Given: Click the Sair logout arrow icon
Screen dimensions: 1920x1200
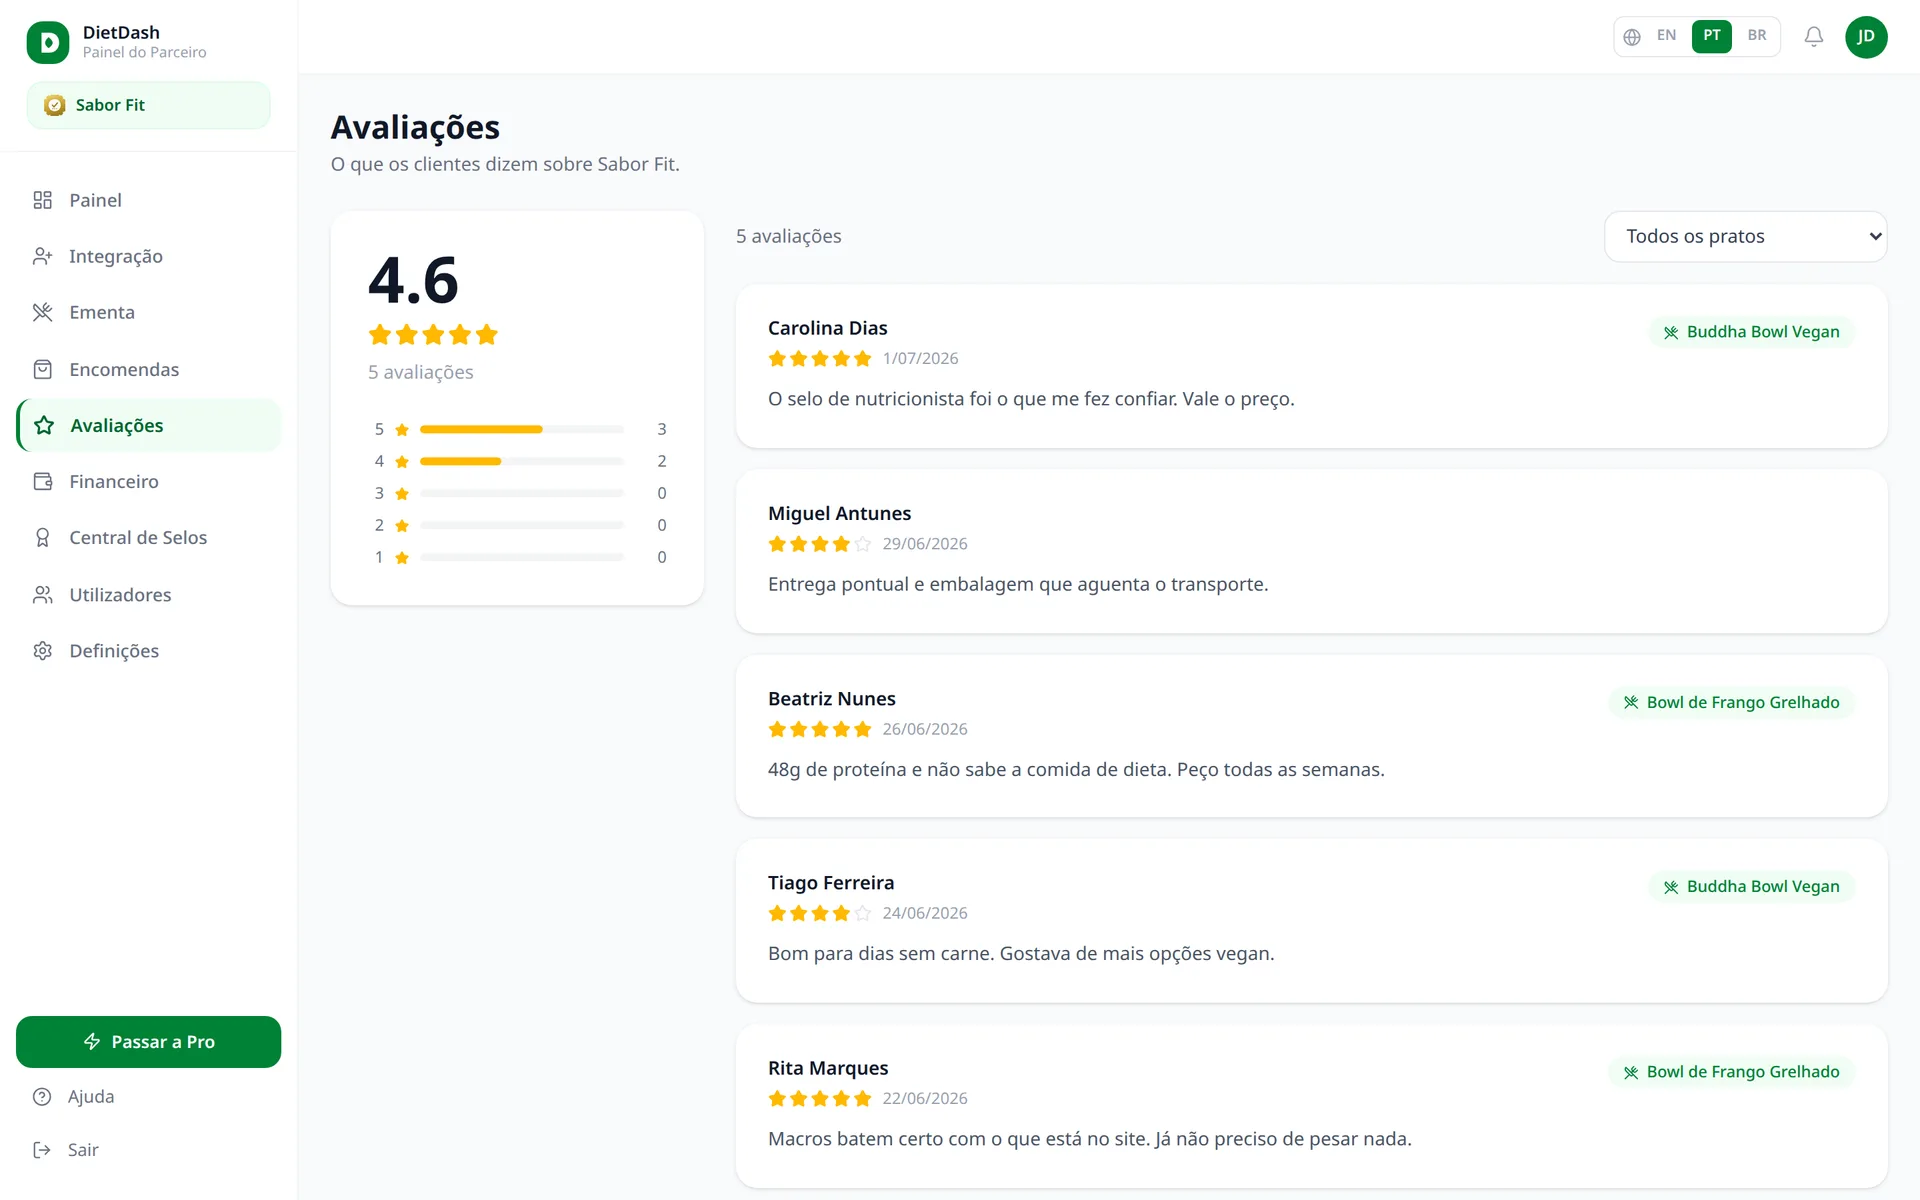Looking at the screenshot, I should click(x=42, y=1150).
